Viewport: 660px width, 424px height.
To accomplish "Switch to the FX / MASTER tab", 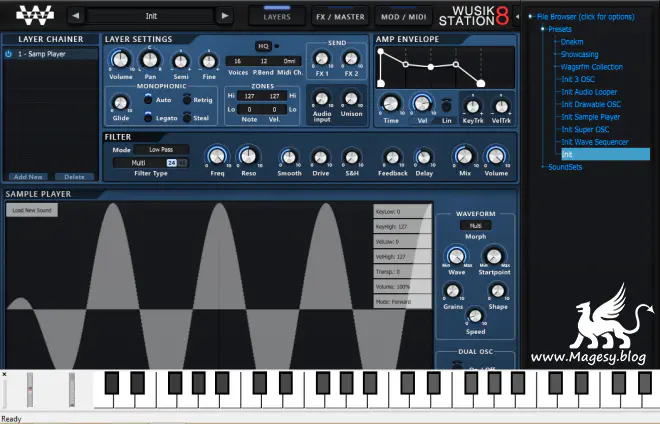I will pyautogui.click(x=340, y=16).
